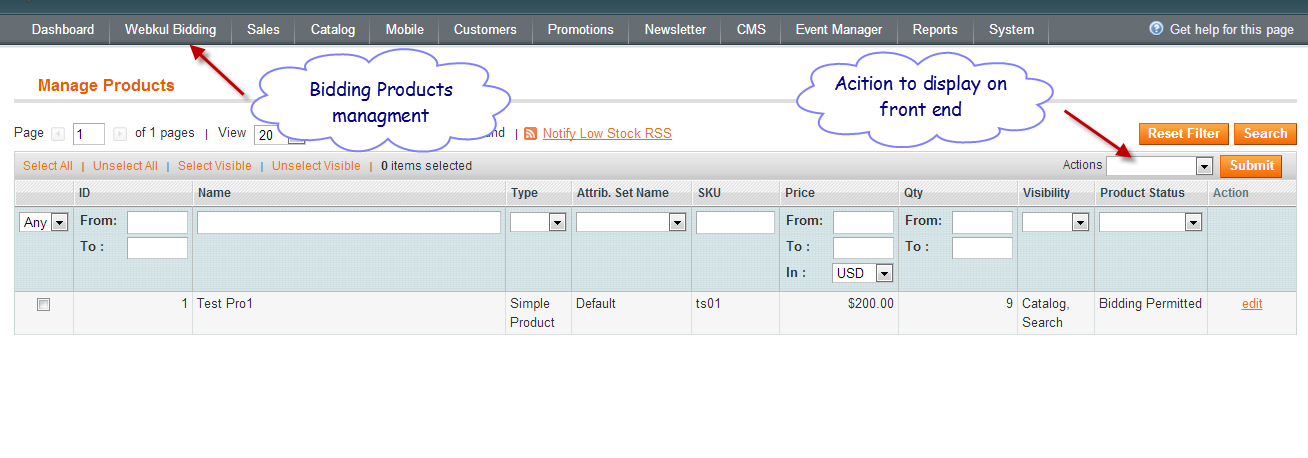1308x458 pixels.
Task: Go to previous page arrow
Action: click(57, 133)
